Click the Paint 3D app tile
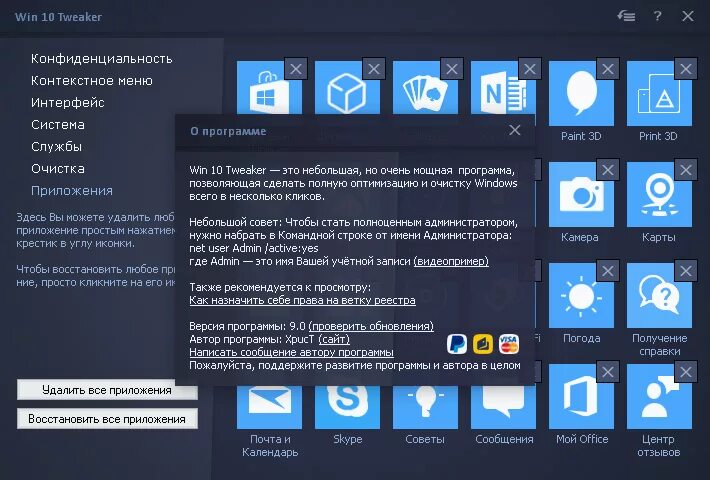710x480 pixels. [581, 94]
